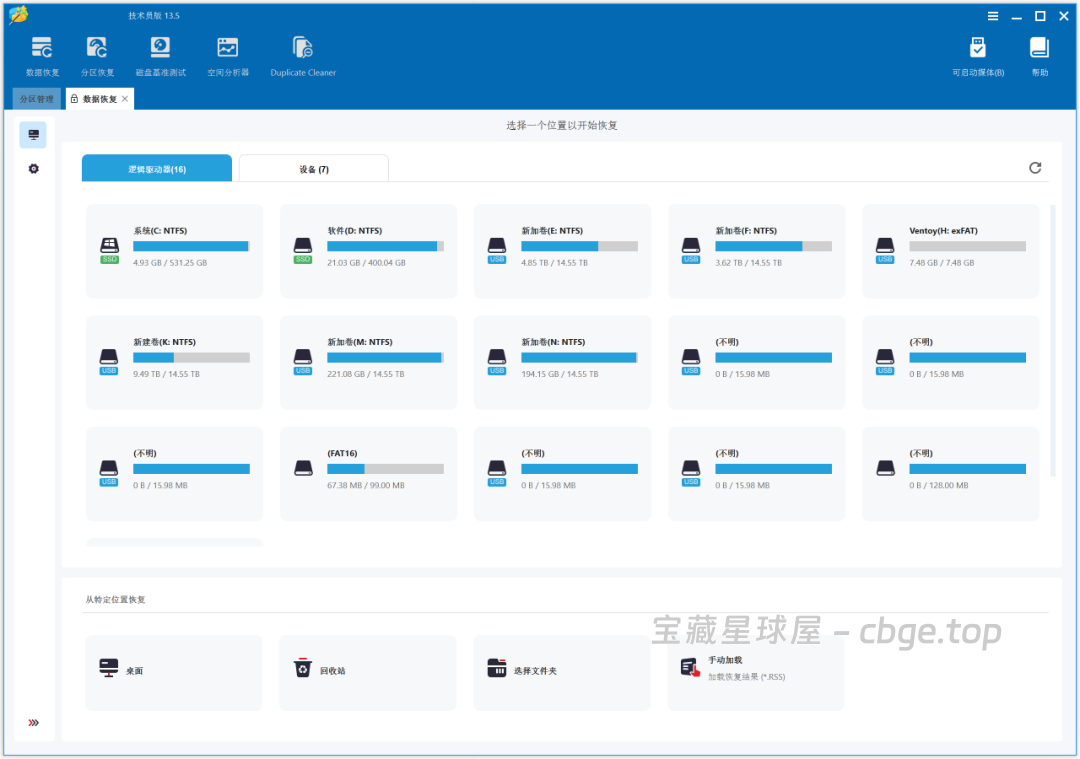Open the hamburger menu near window controls
The width and height of the screenshot is (1080, 759).
(x=993, y=15)
